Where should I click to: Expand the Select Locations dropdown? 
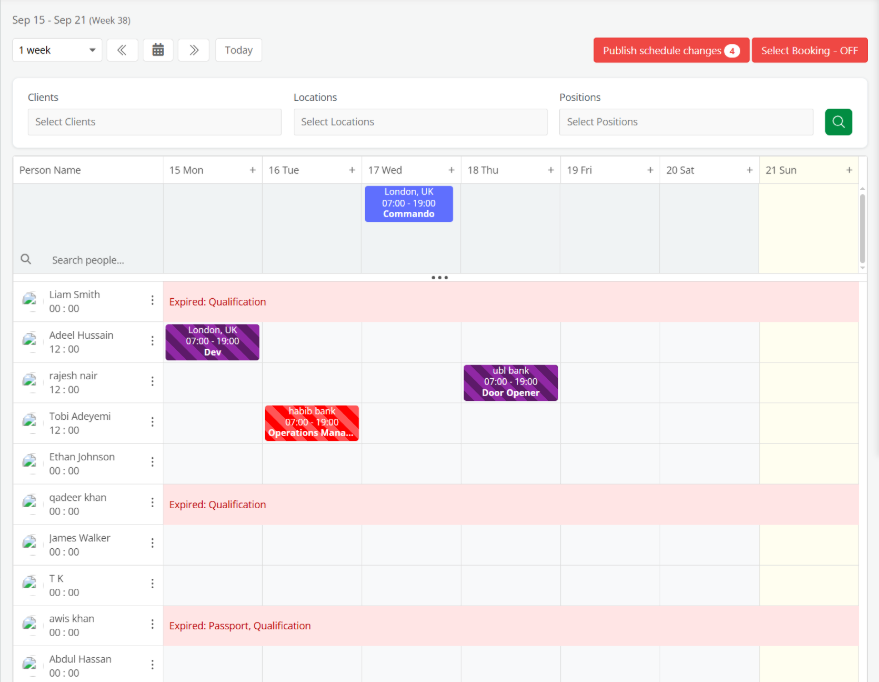(x=420, y=122)
